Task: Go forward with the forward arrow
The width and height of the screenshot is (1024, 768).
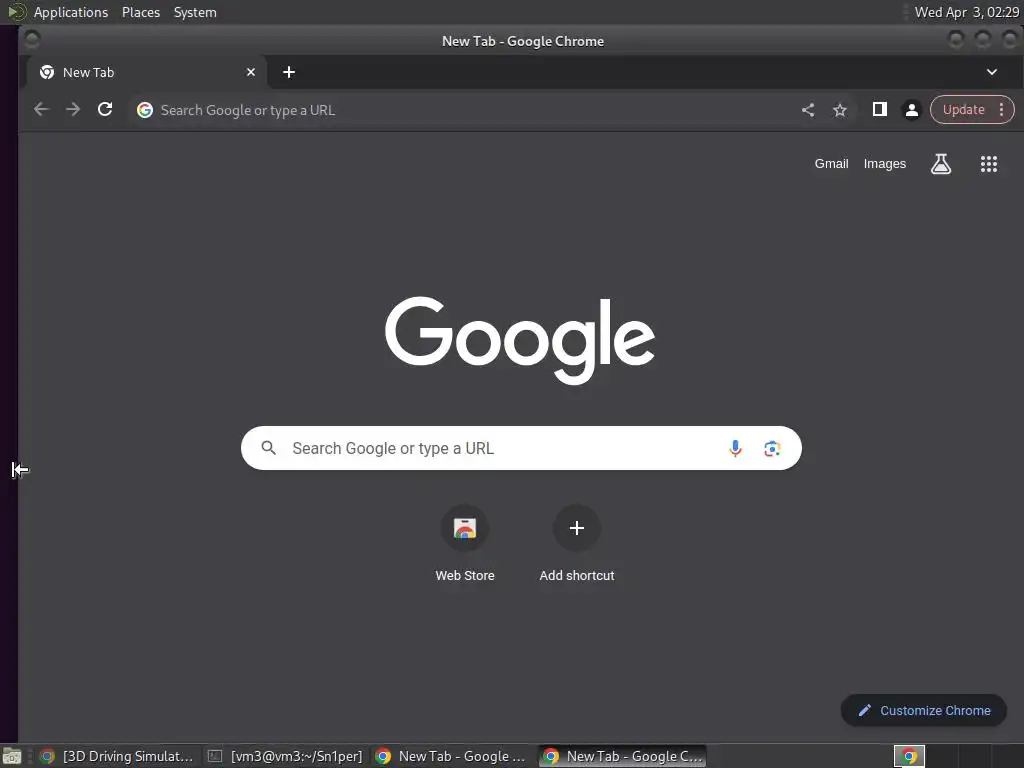Action: point(73,110)
